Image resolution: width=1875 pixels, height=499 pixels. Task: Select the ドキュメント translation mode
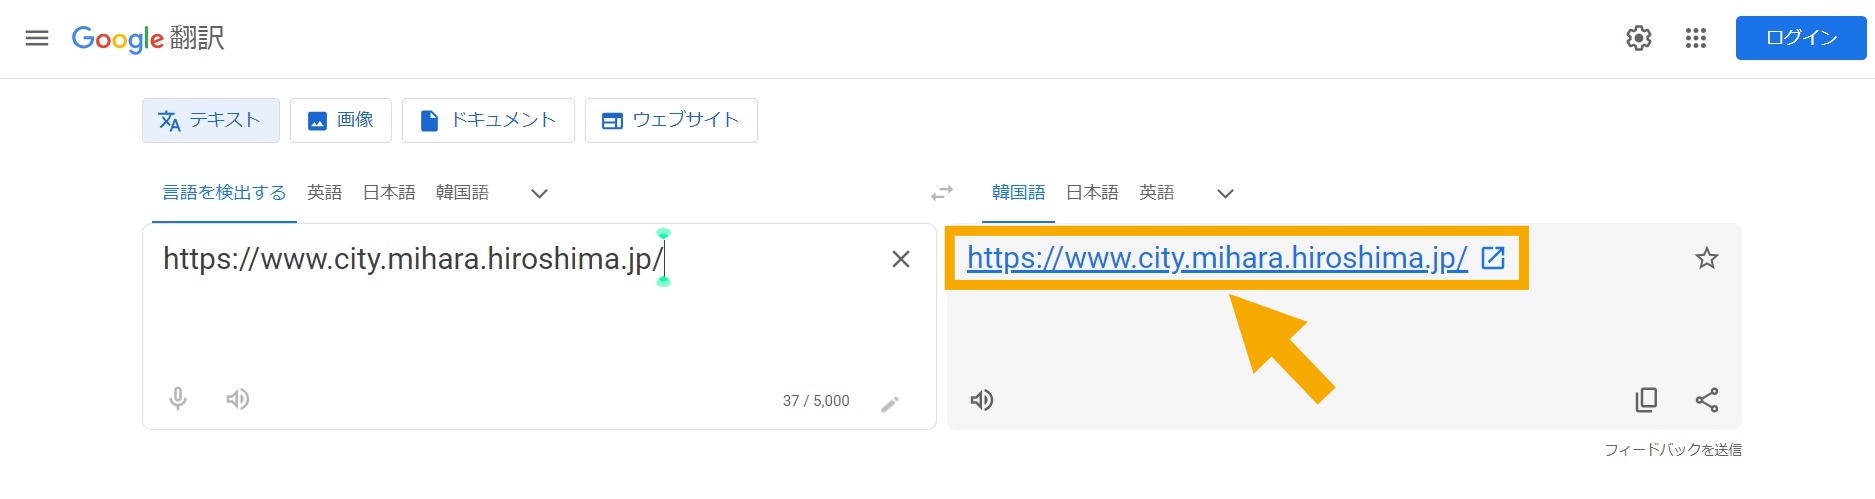click(x=488, y=120)
